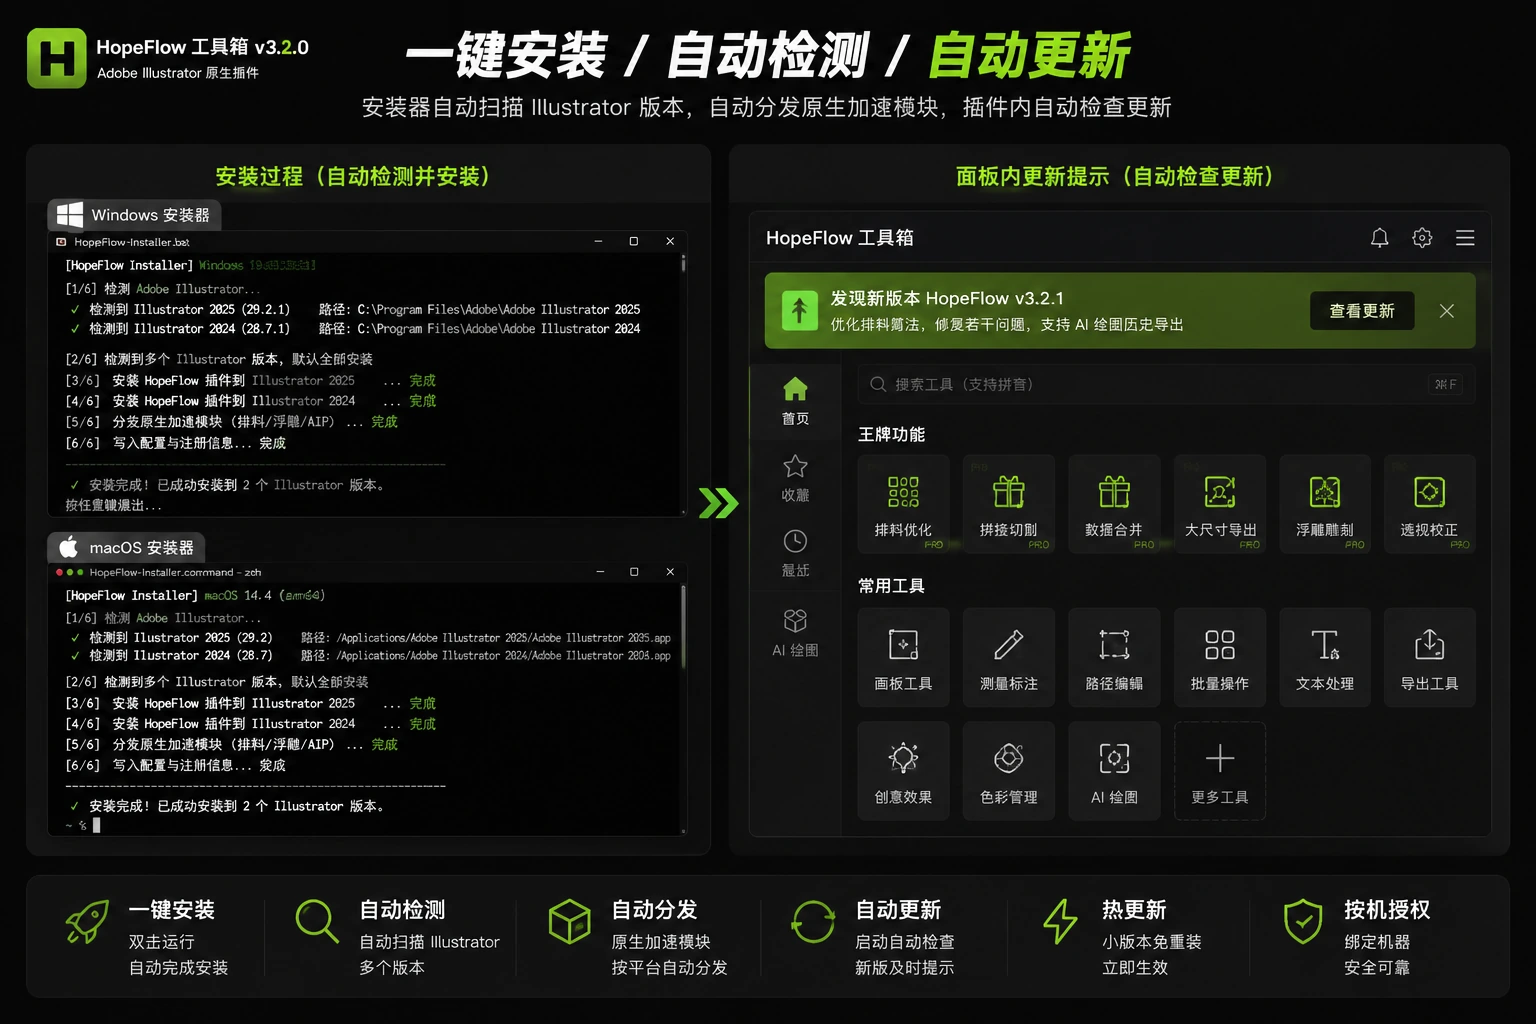Click the rocket icon for 一键安装
Viewport: 1536px width, 1024px height.
[x=87, y=921]
